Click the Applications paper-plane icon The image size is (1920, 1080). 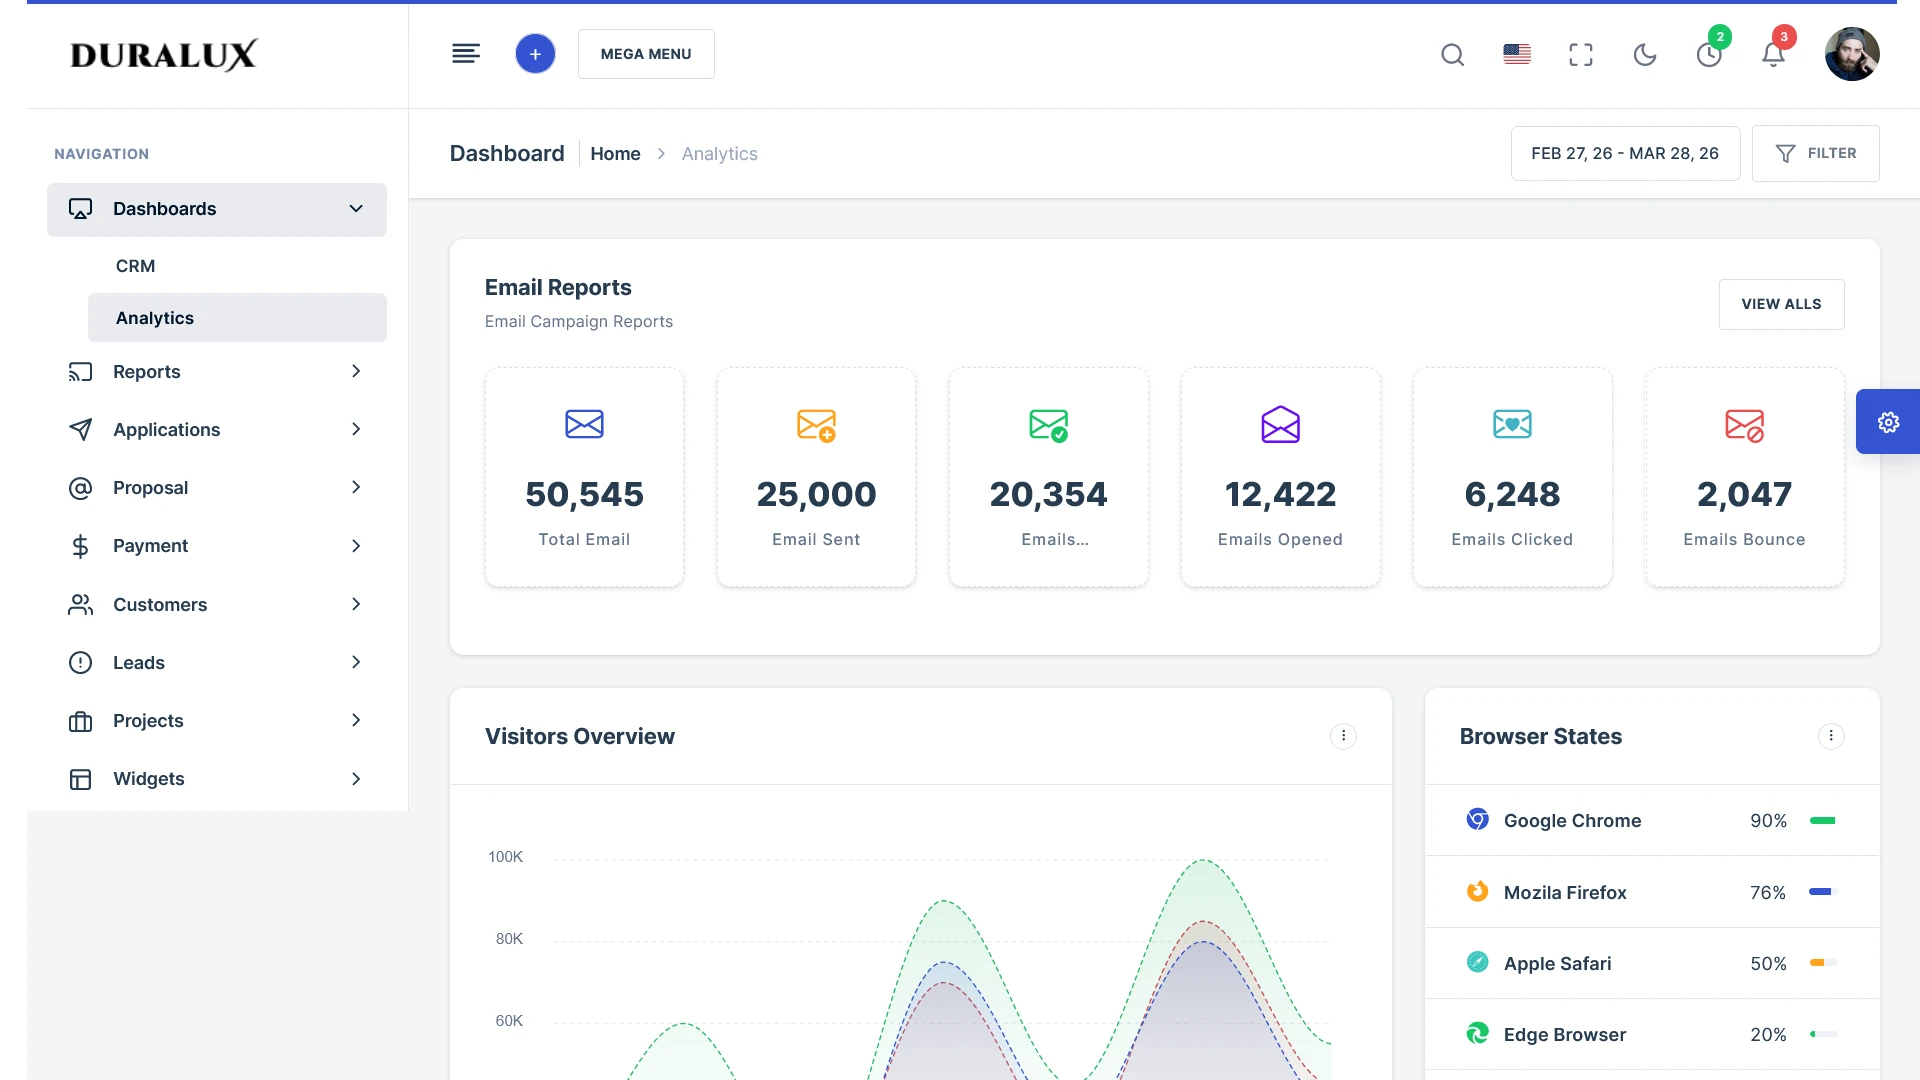point(80,430)
